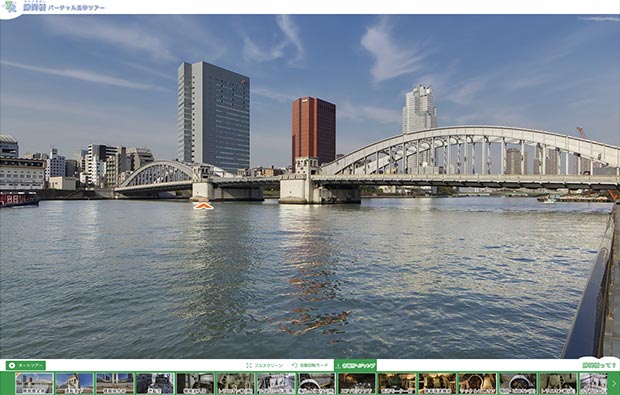The width and height of the screenshot is (620, 395).
Task: Click the 'バーチャル見学ツアー' title text
Action: [x=76, y=8]
